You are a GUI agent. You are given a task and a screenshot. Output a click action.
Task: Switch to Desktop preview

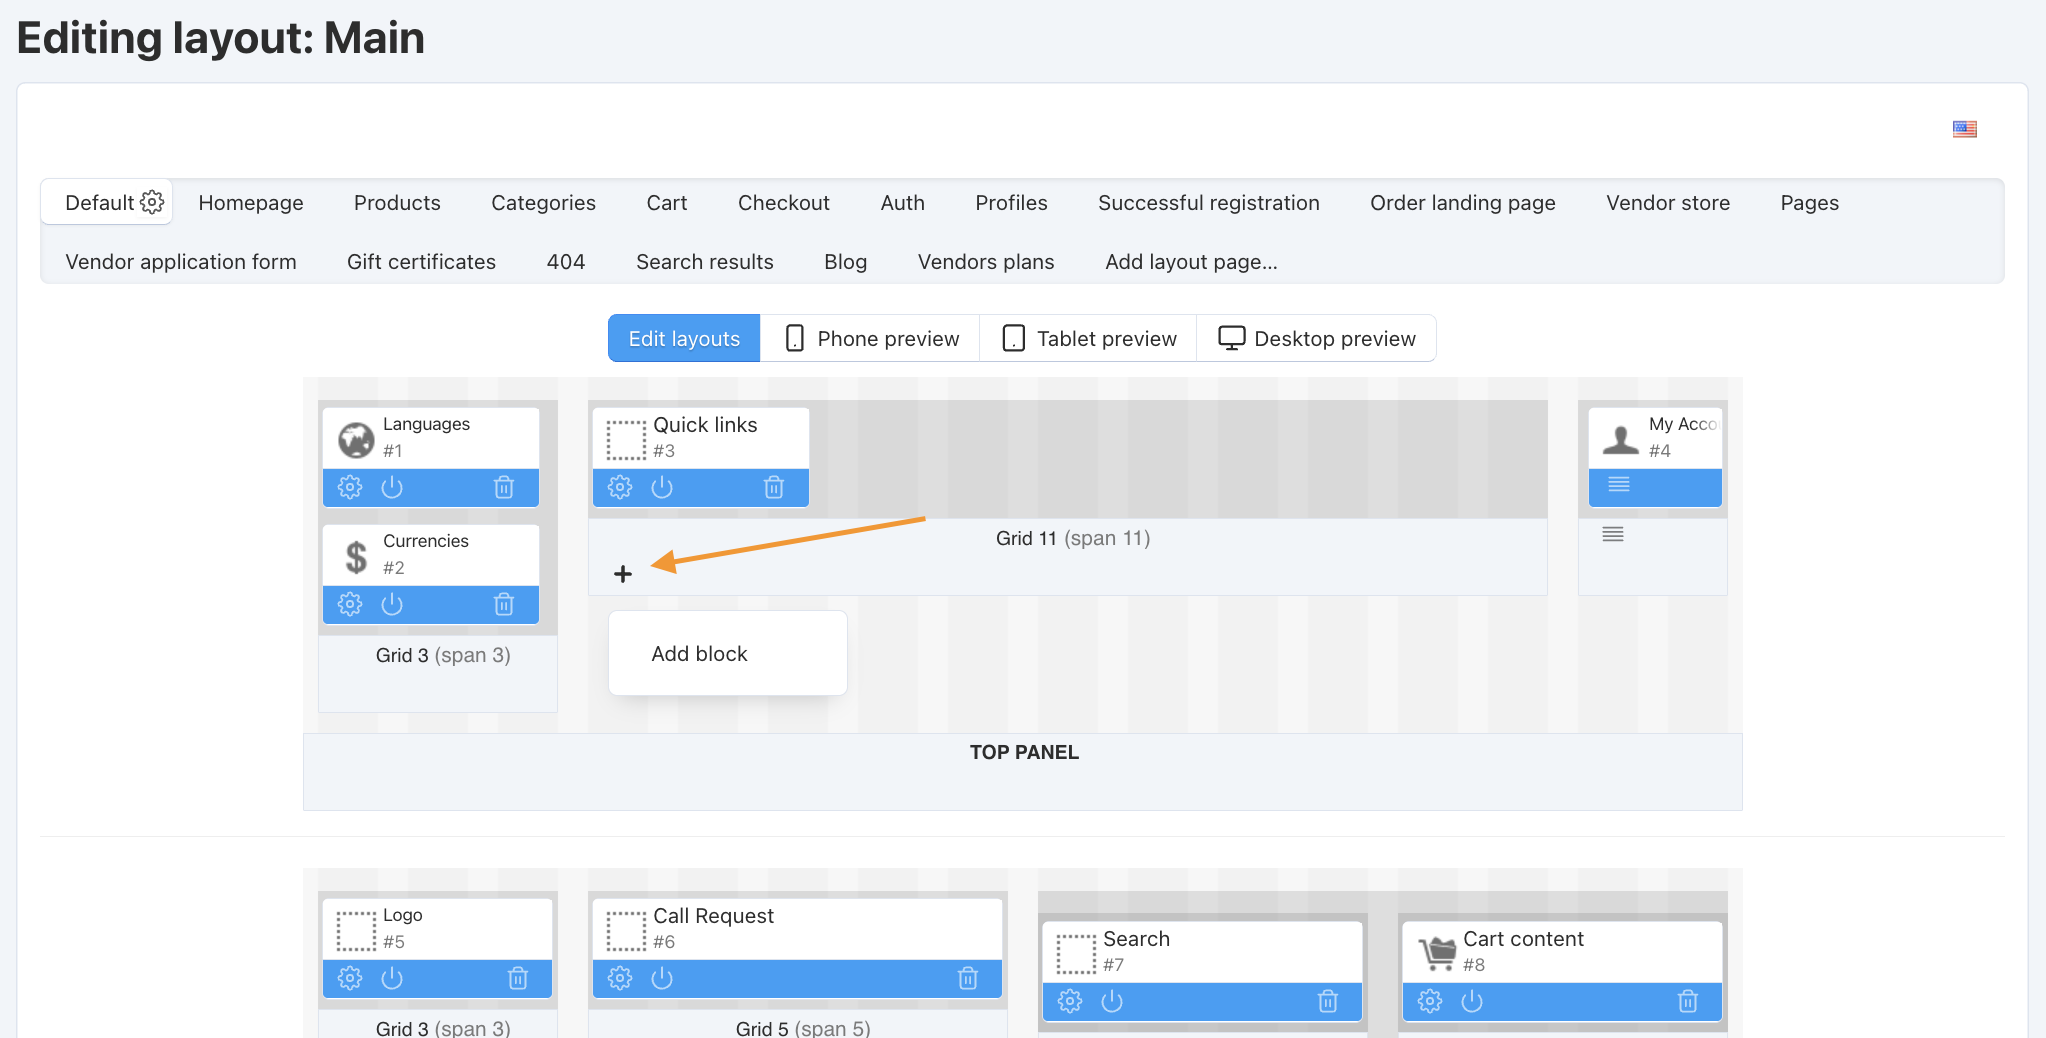tap(1317, 339)
